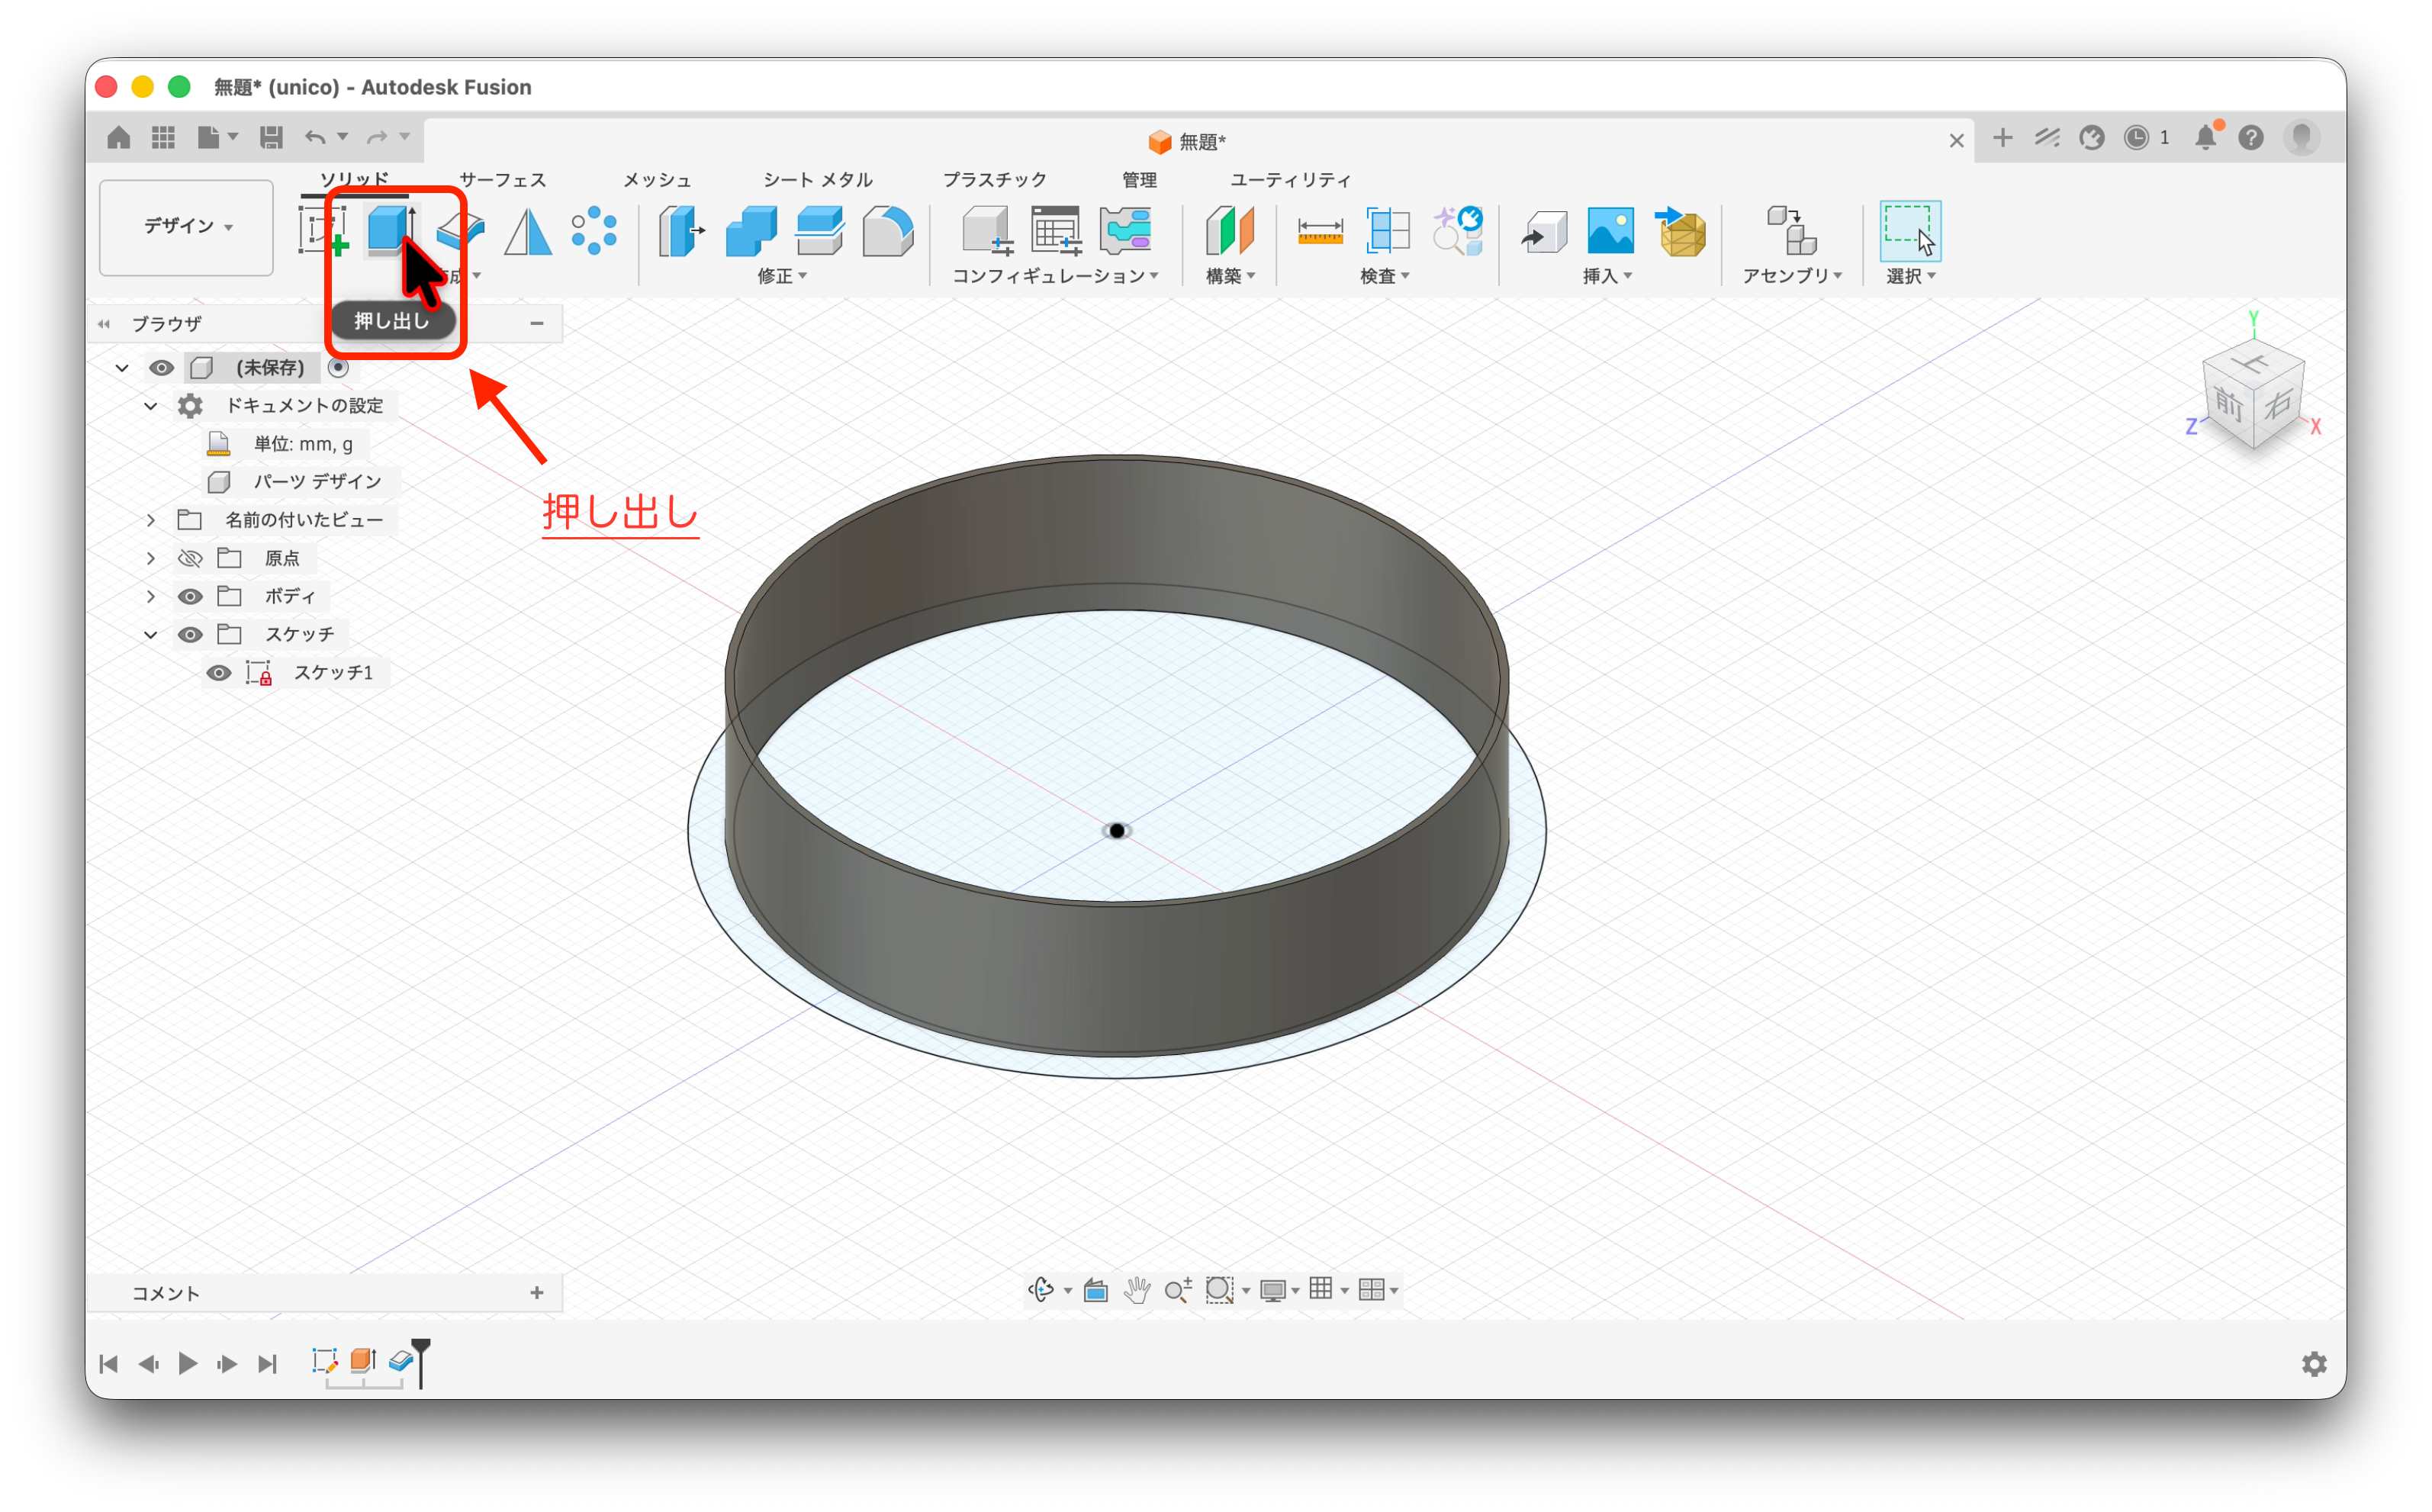Jump to timeline start
Viewport: 2432px width, 1512px height.
pyautogui.click(x=109, y=1364)
